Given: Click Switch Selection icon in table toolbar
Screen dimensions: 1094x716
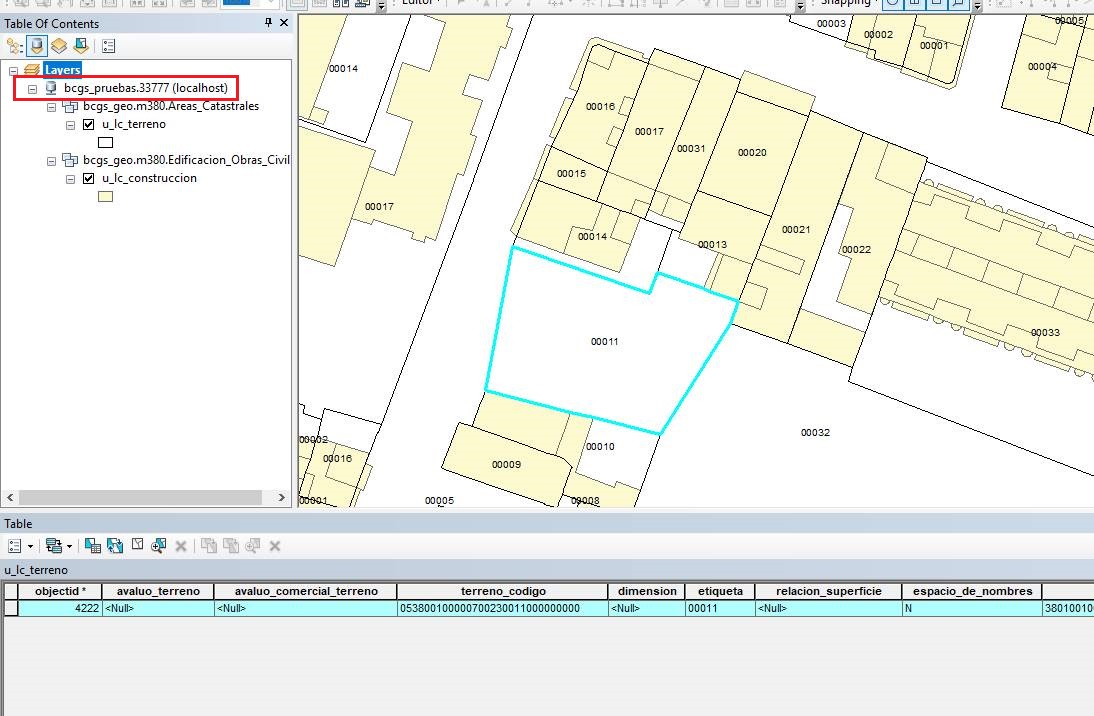Looking at the screenshot, I should (x=115, y=546).
